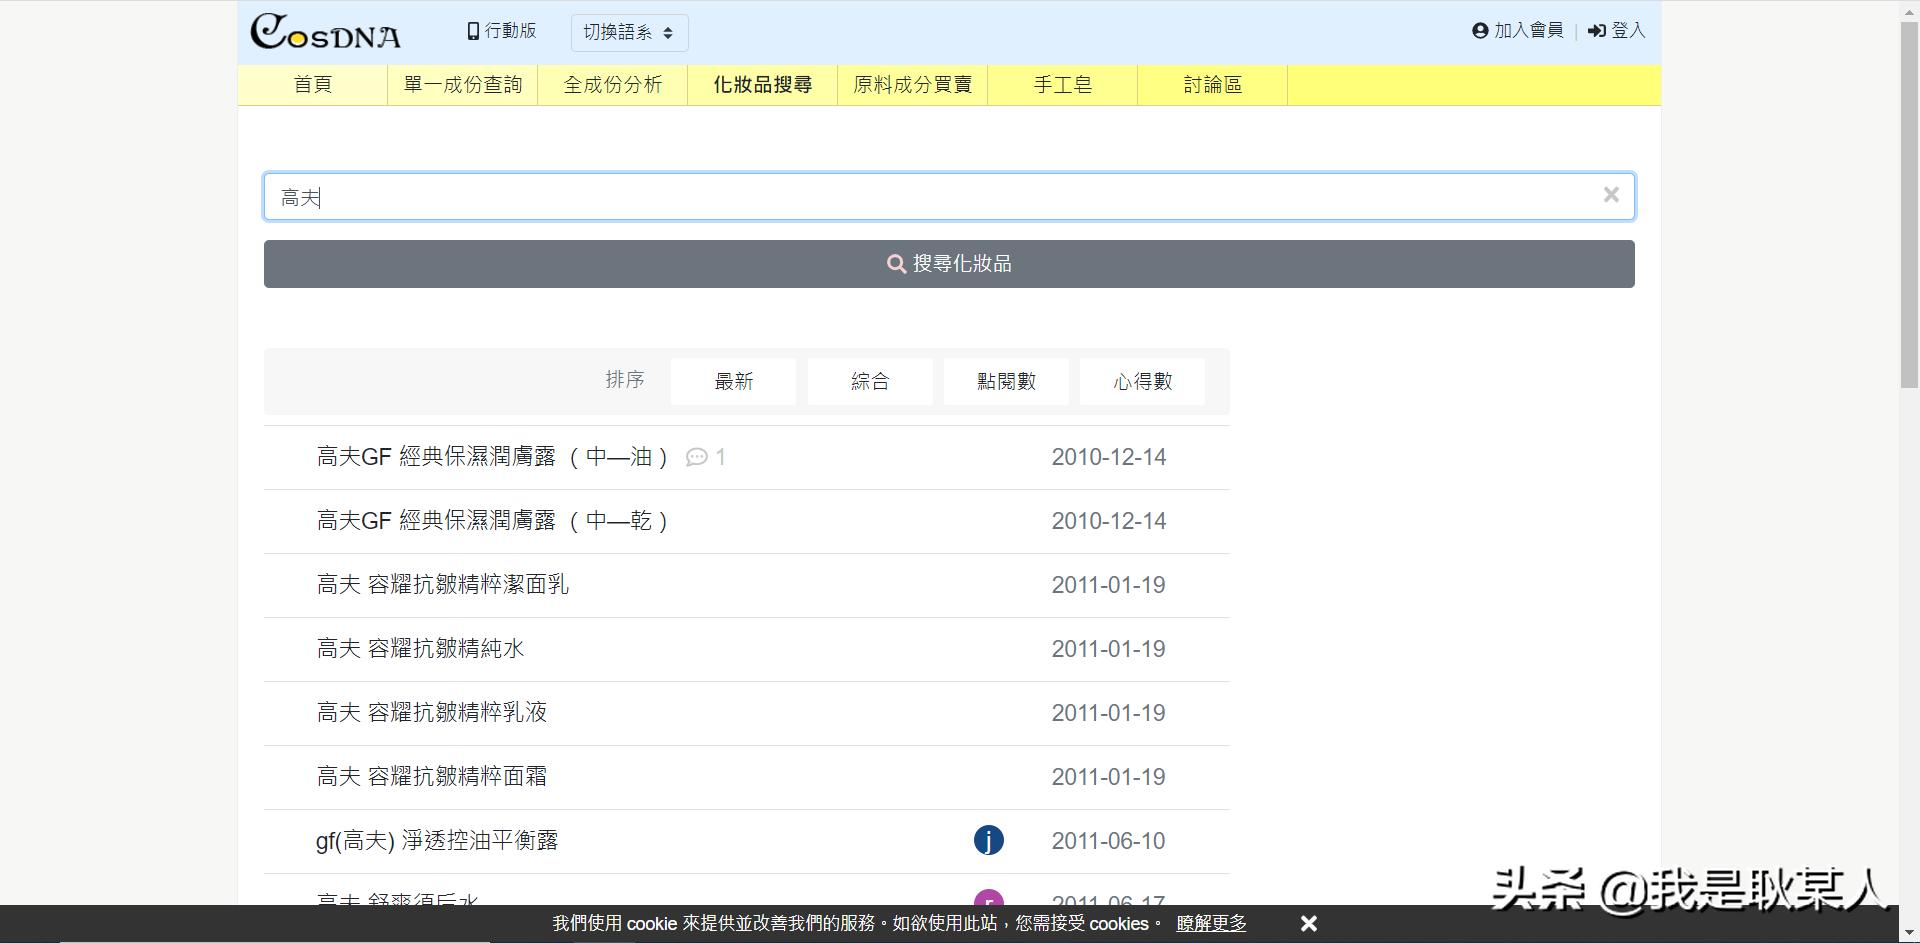Open the 瞭解更多 cookie link
This screenshot has height=943, width=1920.
pos(1209,924)
